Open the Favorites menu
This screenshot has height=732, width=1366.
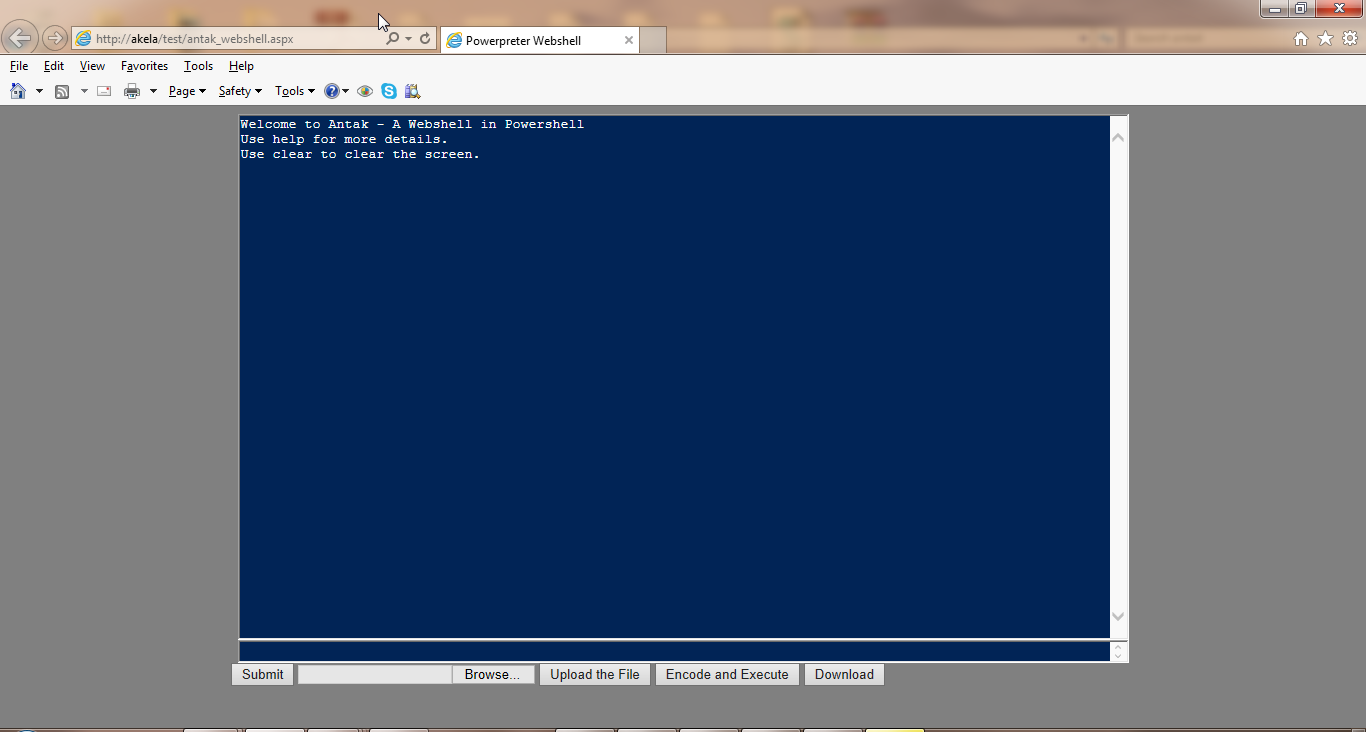(x=145, y=66)
